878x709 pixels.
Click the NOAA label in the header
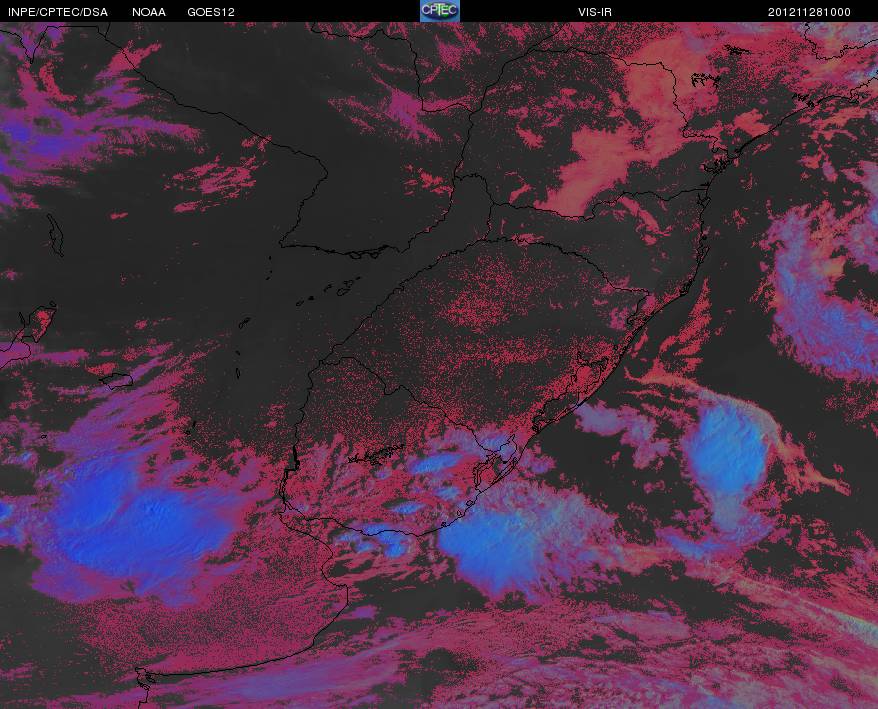(x=148, y=12)
